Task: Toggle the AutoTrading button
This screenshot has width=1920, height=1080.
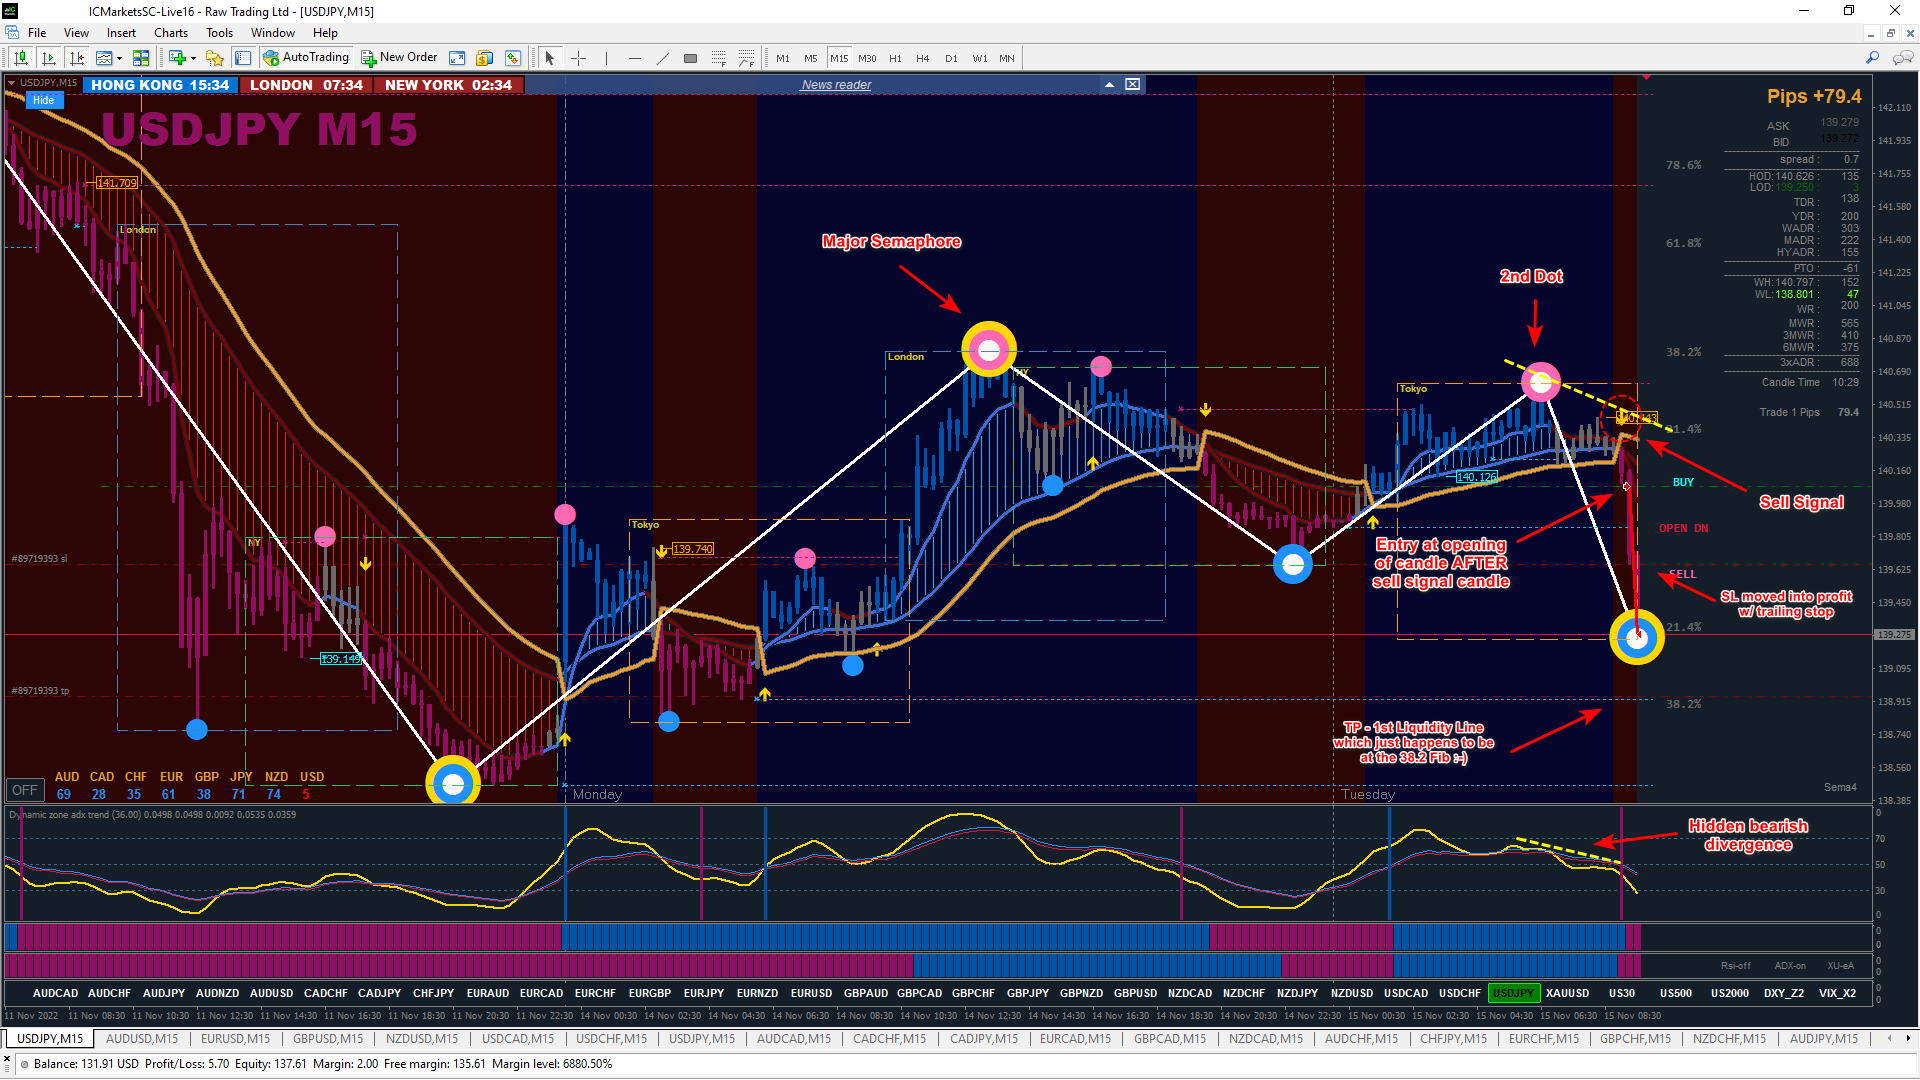Action: [306, 58]
